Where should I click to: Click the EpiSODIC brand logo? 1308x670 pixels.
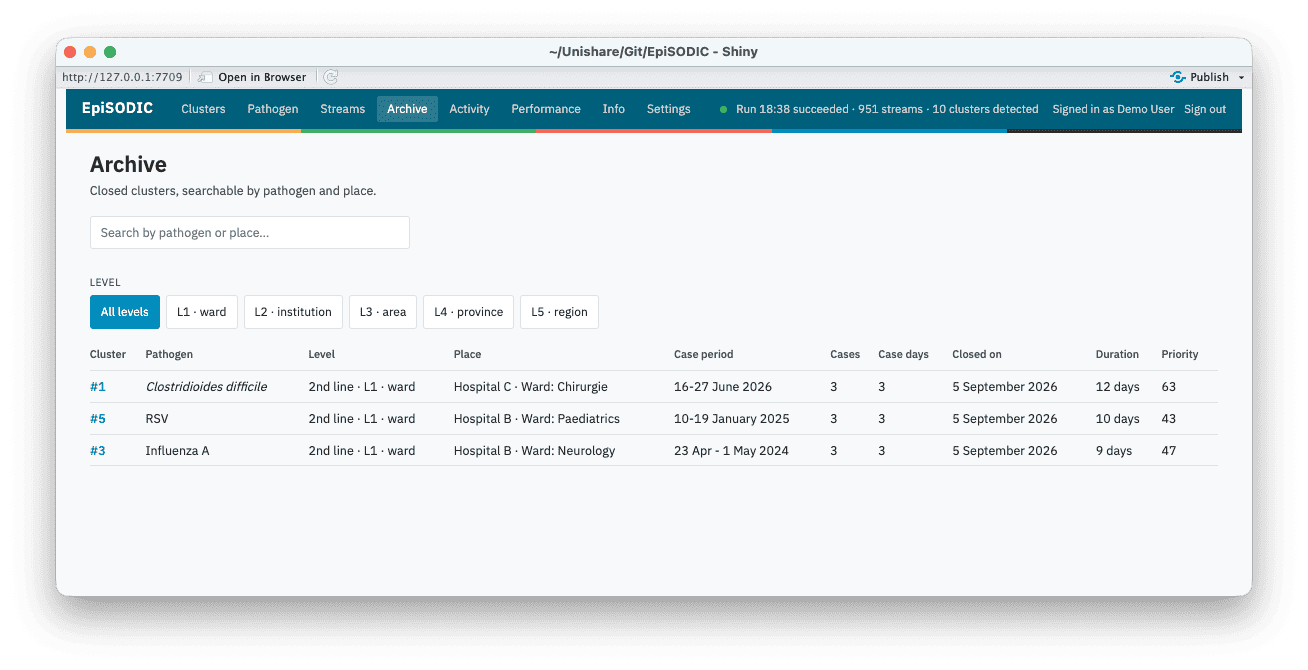117,108
